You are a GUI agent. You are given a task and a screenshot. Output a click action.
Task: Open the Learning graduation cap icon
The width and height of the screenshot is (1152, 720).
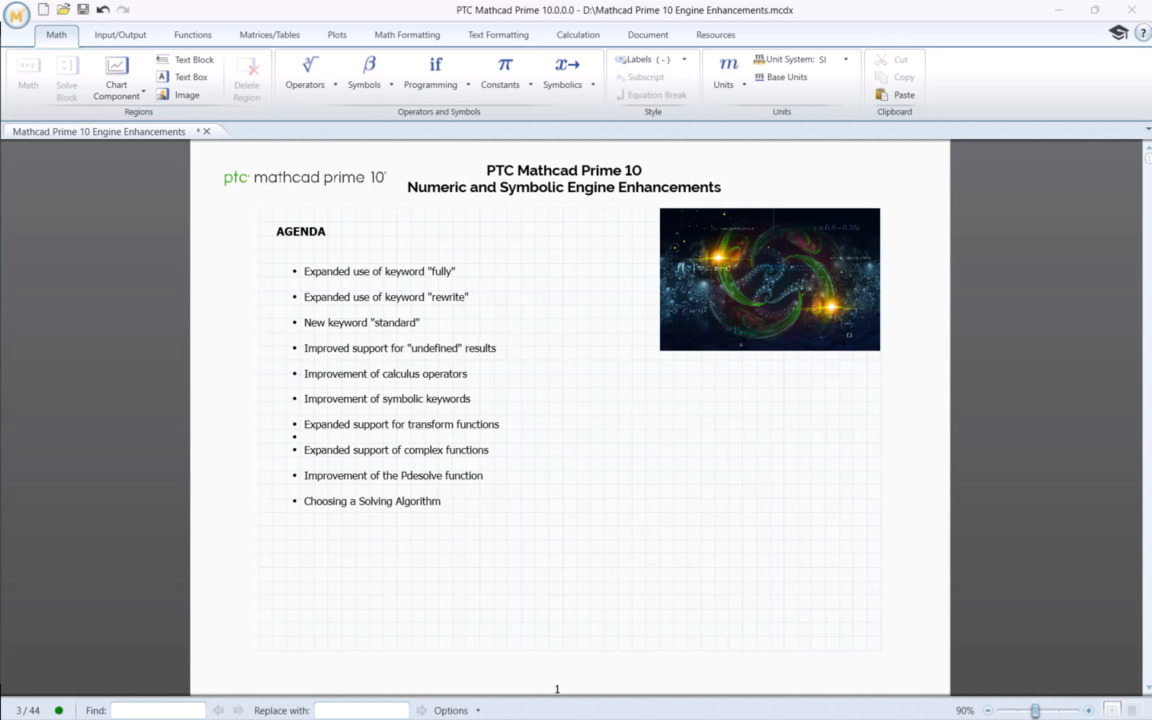(1118, 33)
